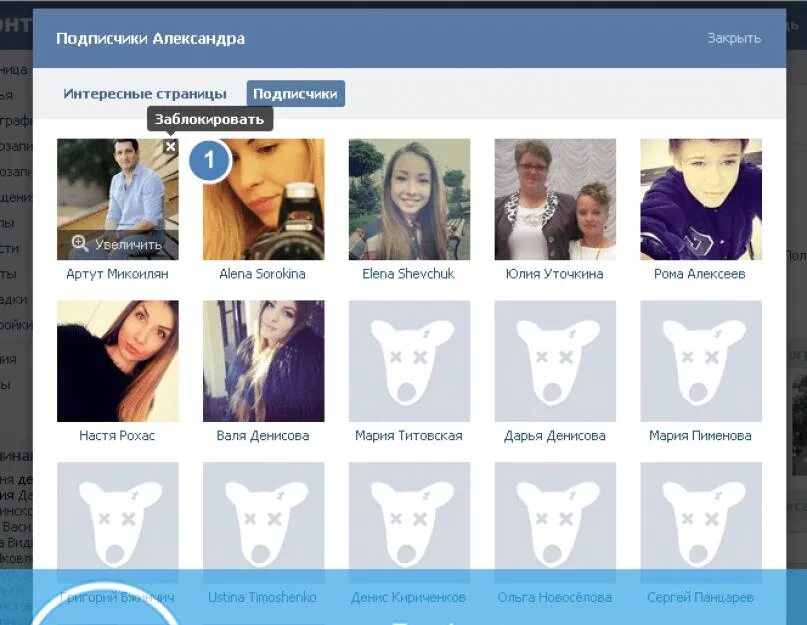The image size is (807, 625).
Task: Open Артут Микоилян profile photo
Action: 118,199
